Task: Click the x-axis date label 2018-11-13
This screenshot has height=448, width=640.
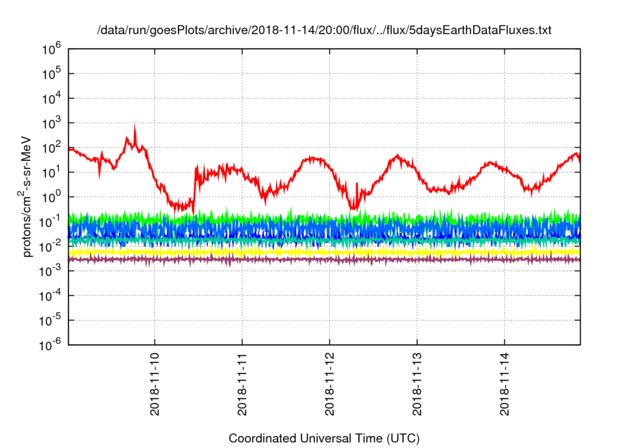Action: 417,384
